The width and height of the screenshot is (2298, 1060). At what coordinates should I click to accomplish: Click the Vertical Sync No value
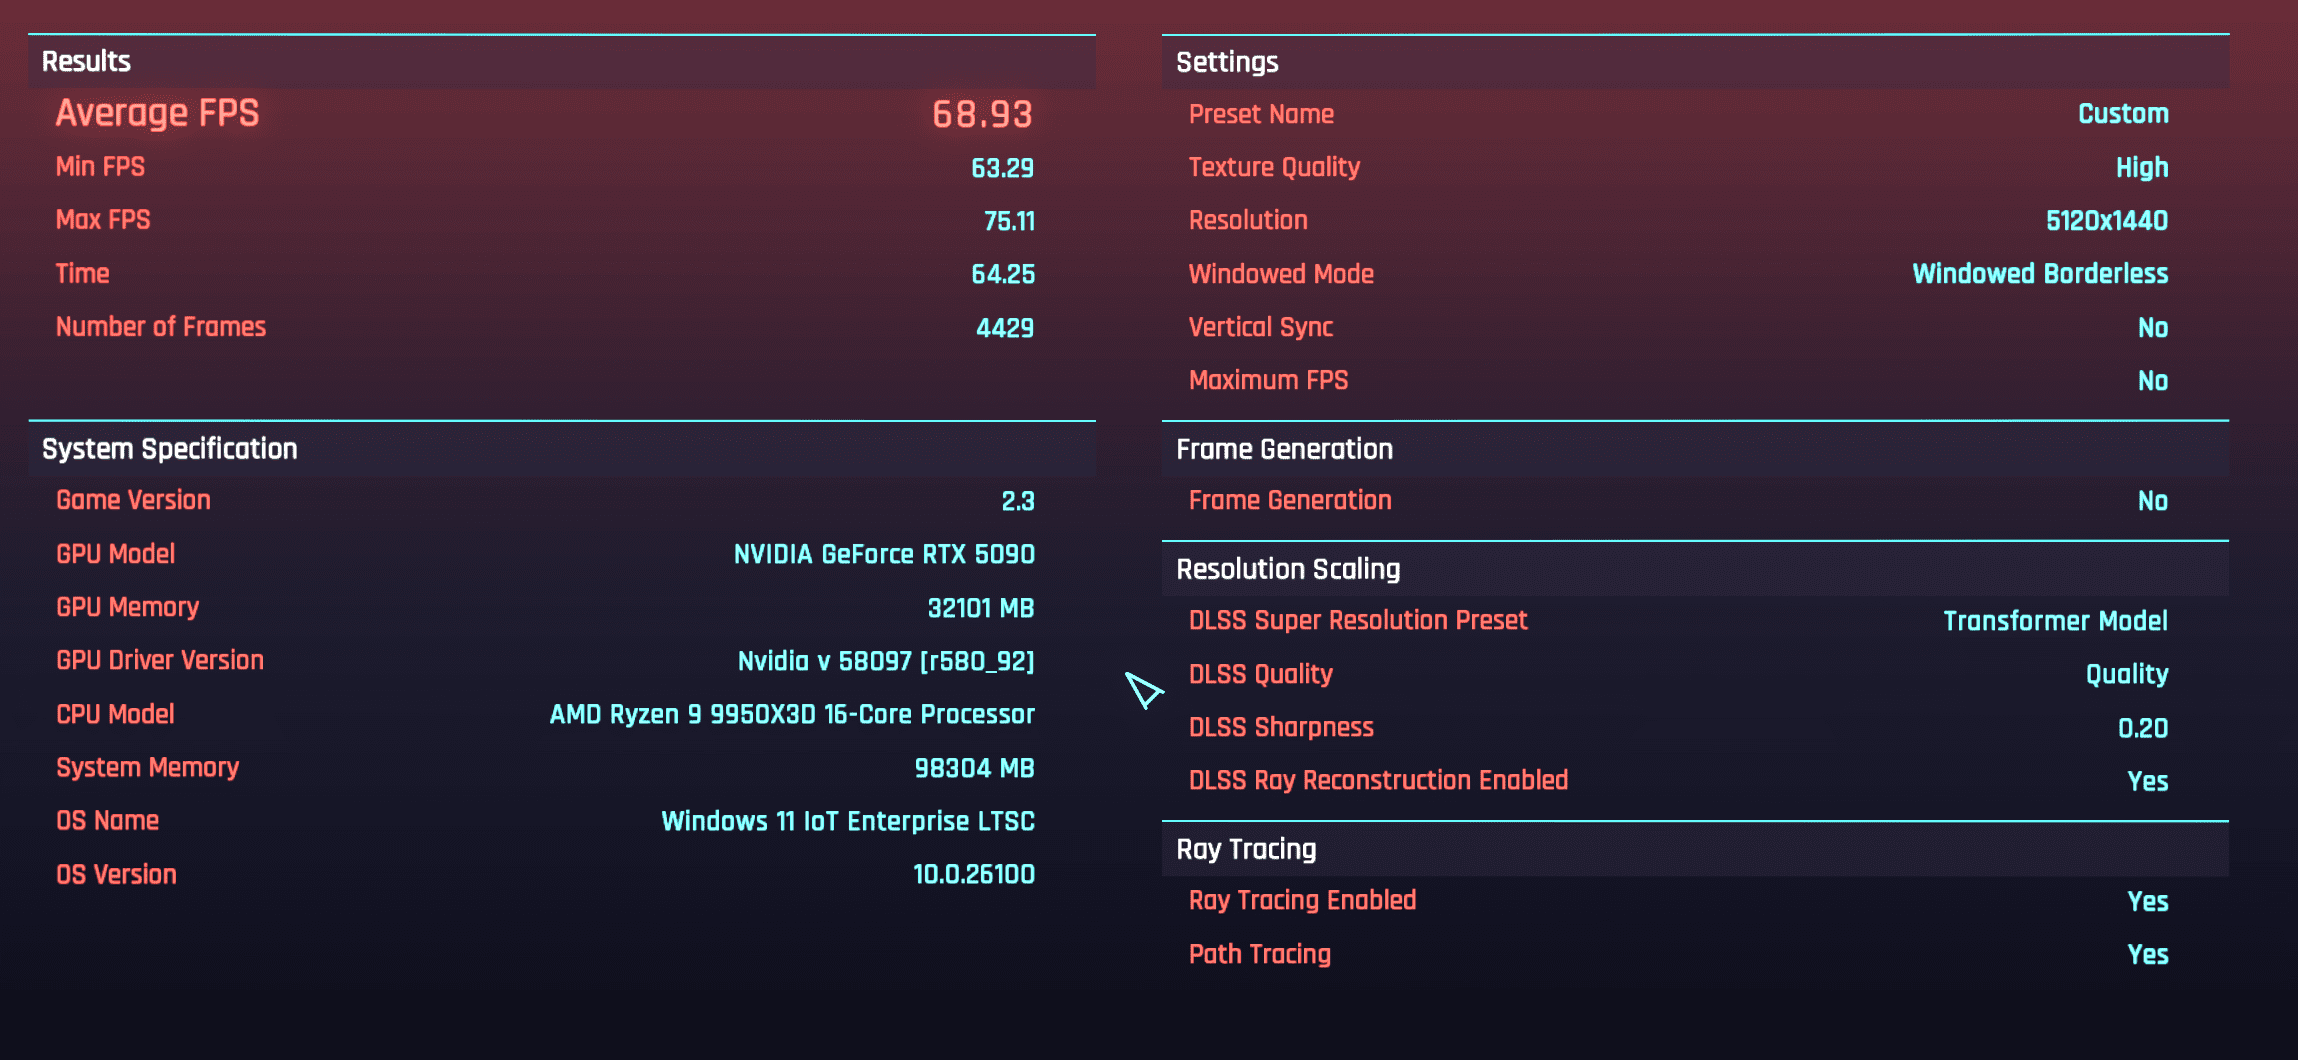pos(2152,328)
